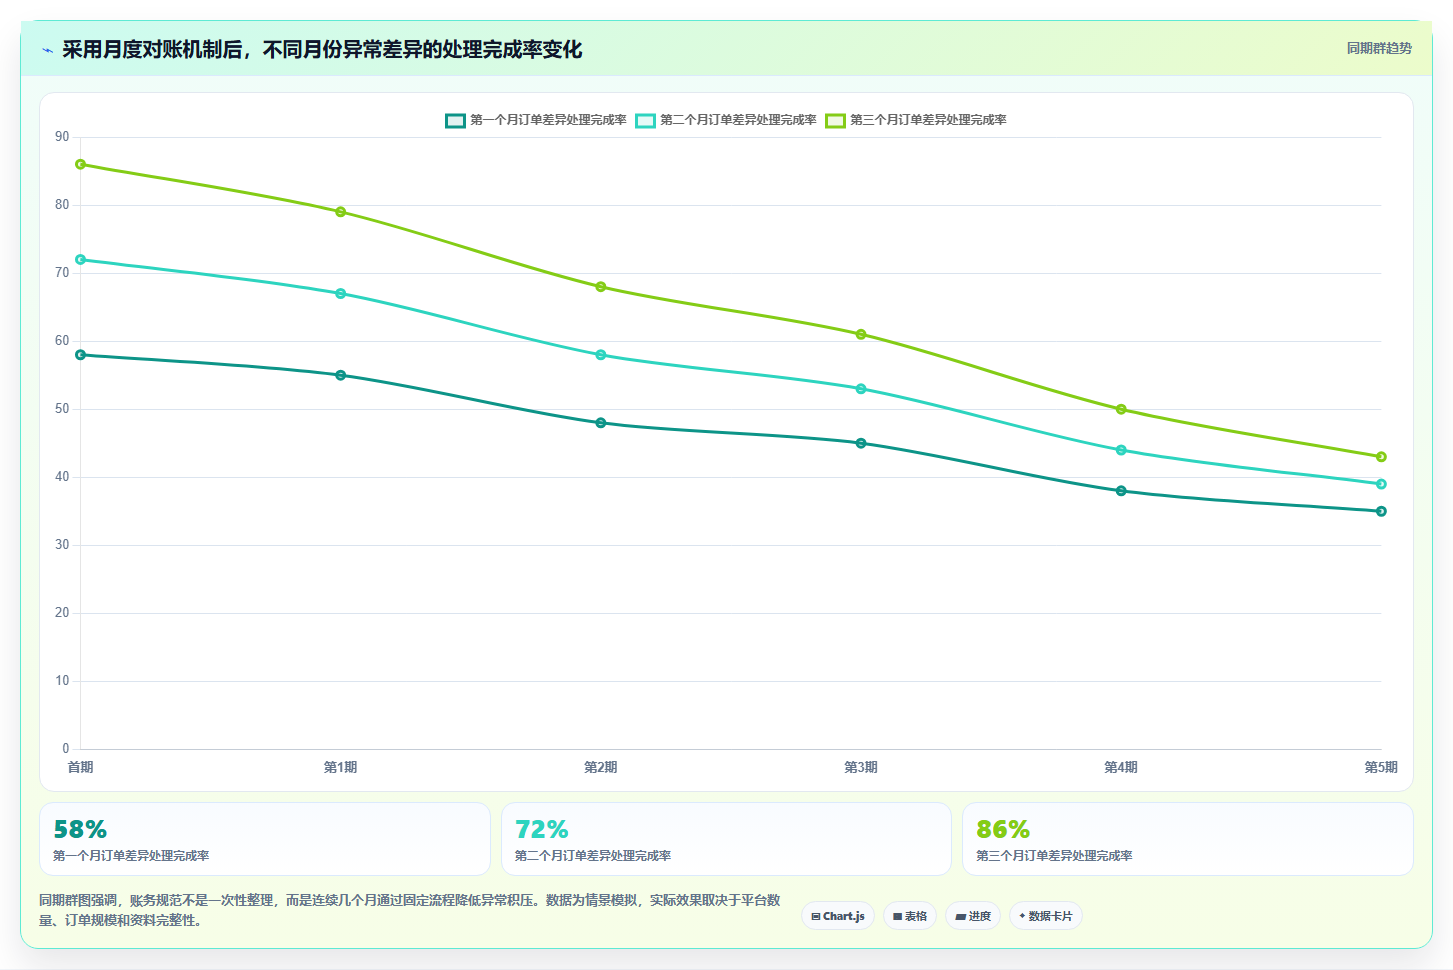Click the turquoise line point at 首期

tap(80, 260)
